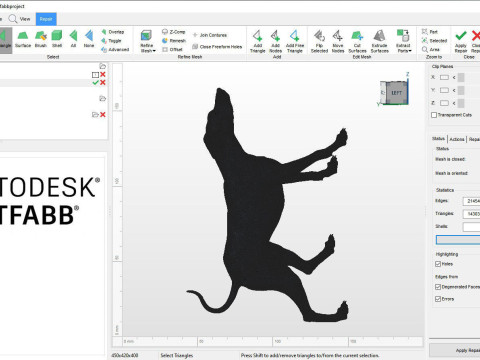This screenshot has height=360, width=480.
Task: Click the LEFT face of view cube
Action: click(396, 93)
